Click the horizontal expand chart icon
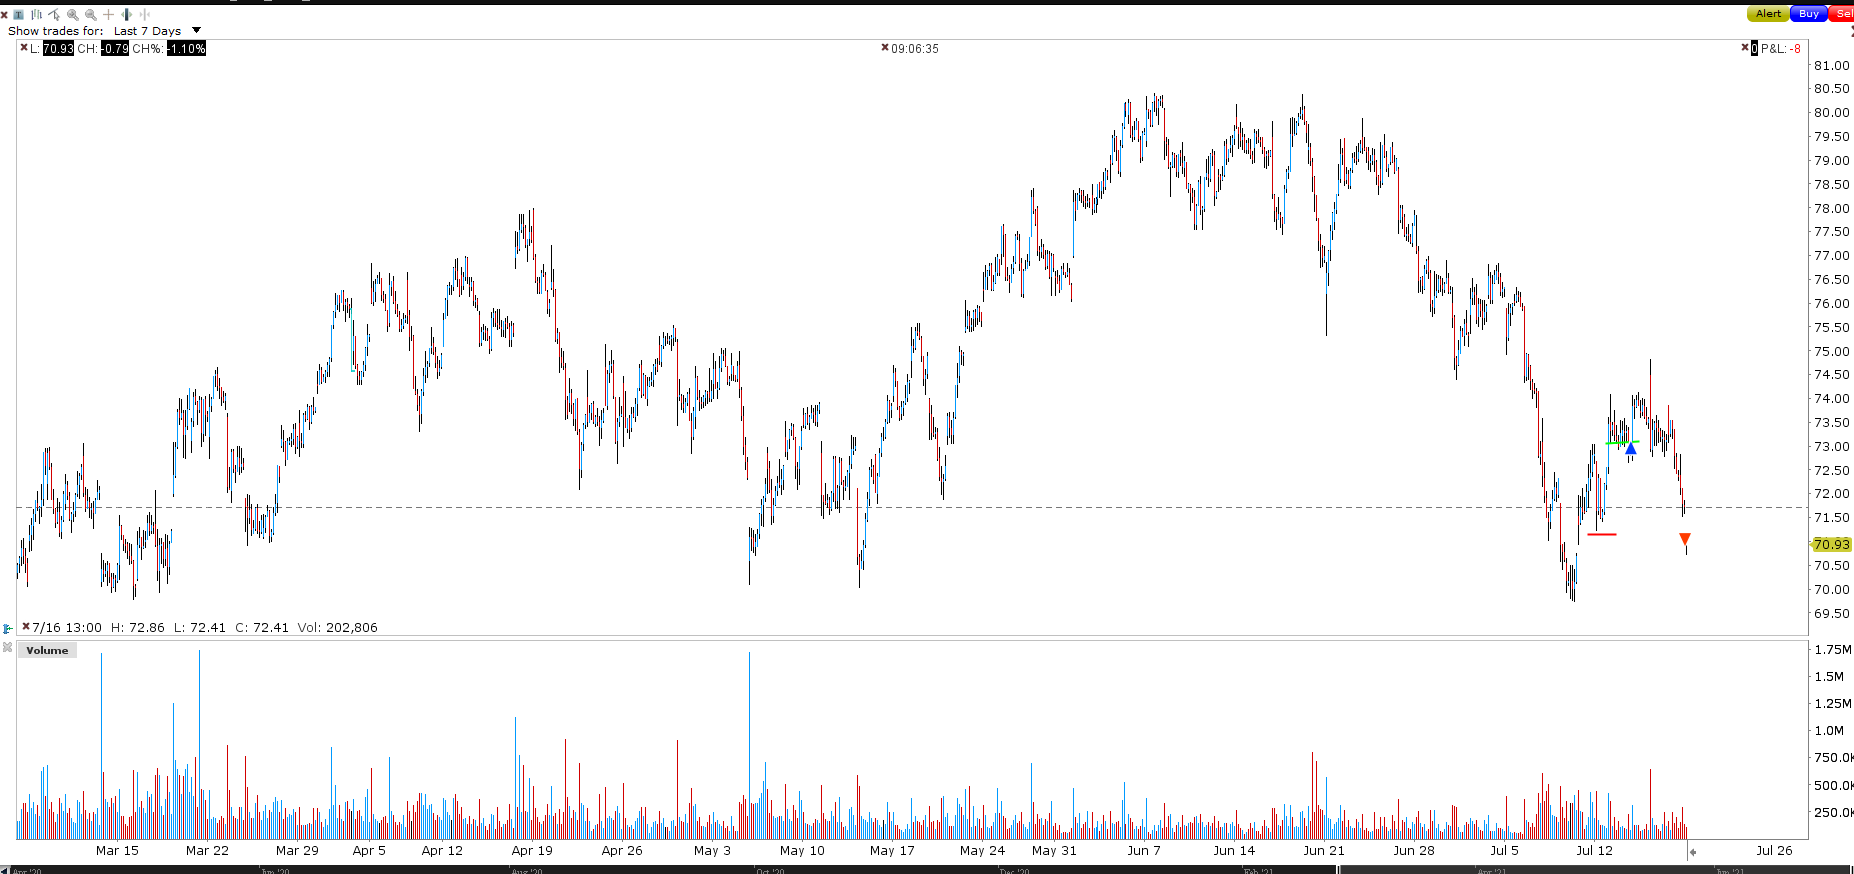This screenshot has height=874, width=1854. (126, 15)
